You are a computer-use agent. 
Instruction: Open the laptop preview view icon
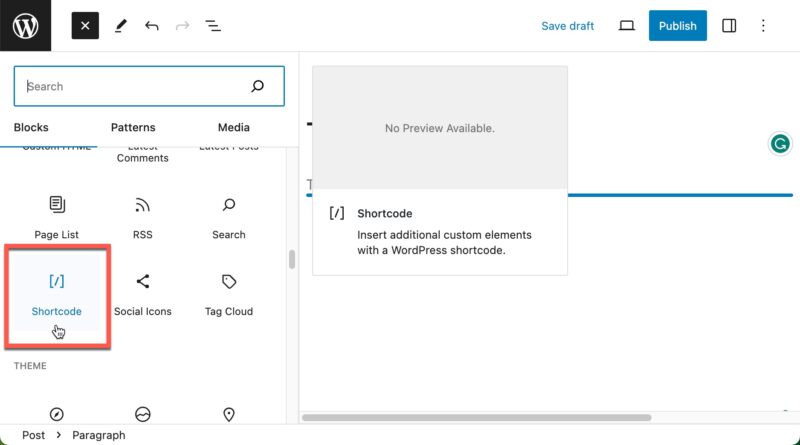point(627,26)
